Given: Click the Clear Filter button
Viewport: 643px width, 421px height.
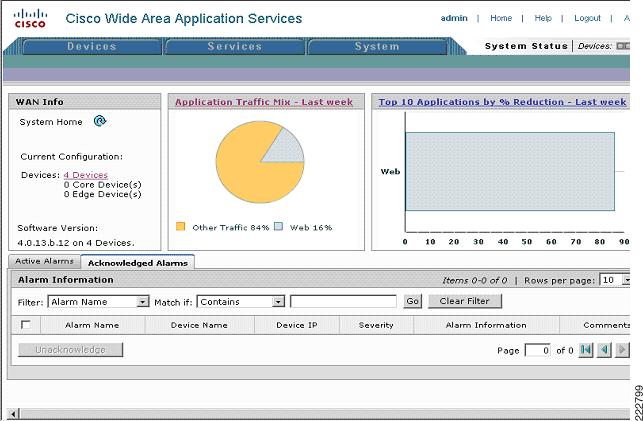Looking at the screenshot, I should 465,301.
